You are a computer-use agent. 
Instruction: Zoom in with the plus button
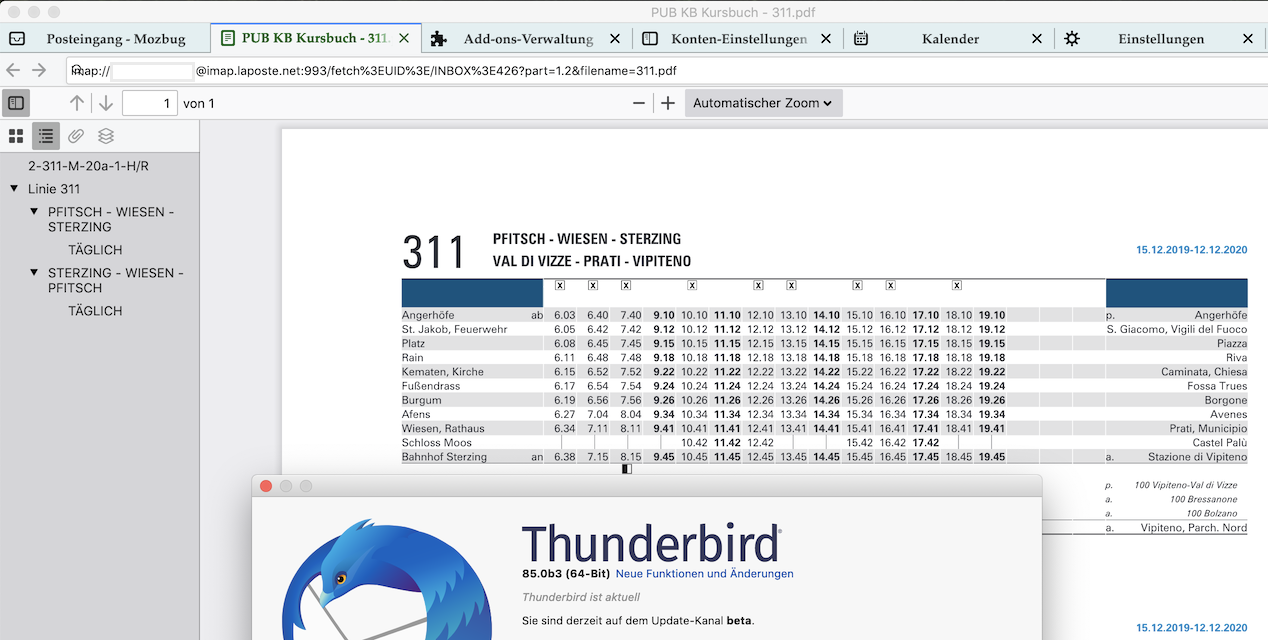pos(668,103)
